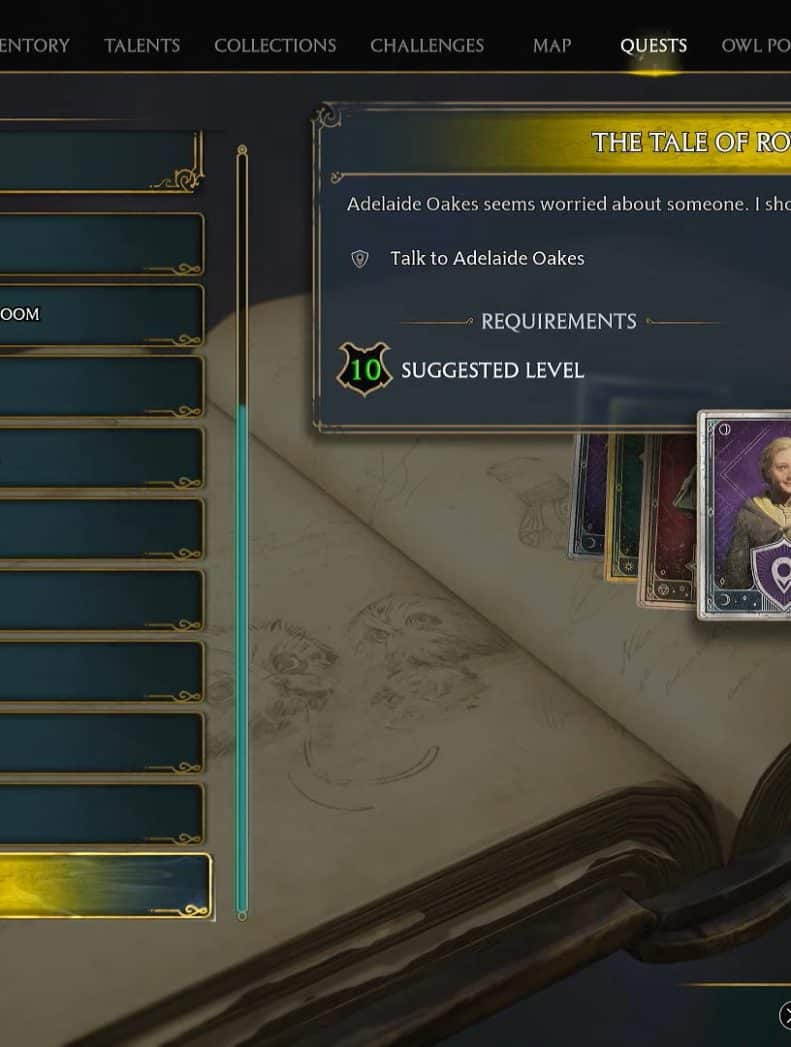This screenshot has width=791, height=1047.
Task: Select the dark red quest card behind Adelaide's card
Action: pos(669,519)
